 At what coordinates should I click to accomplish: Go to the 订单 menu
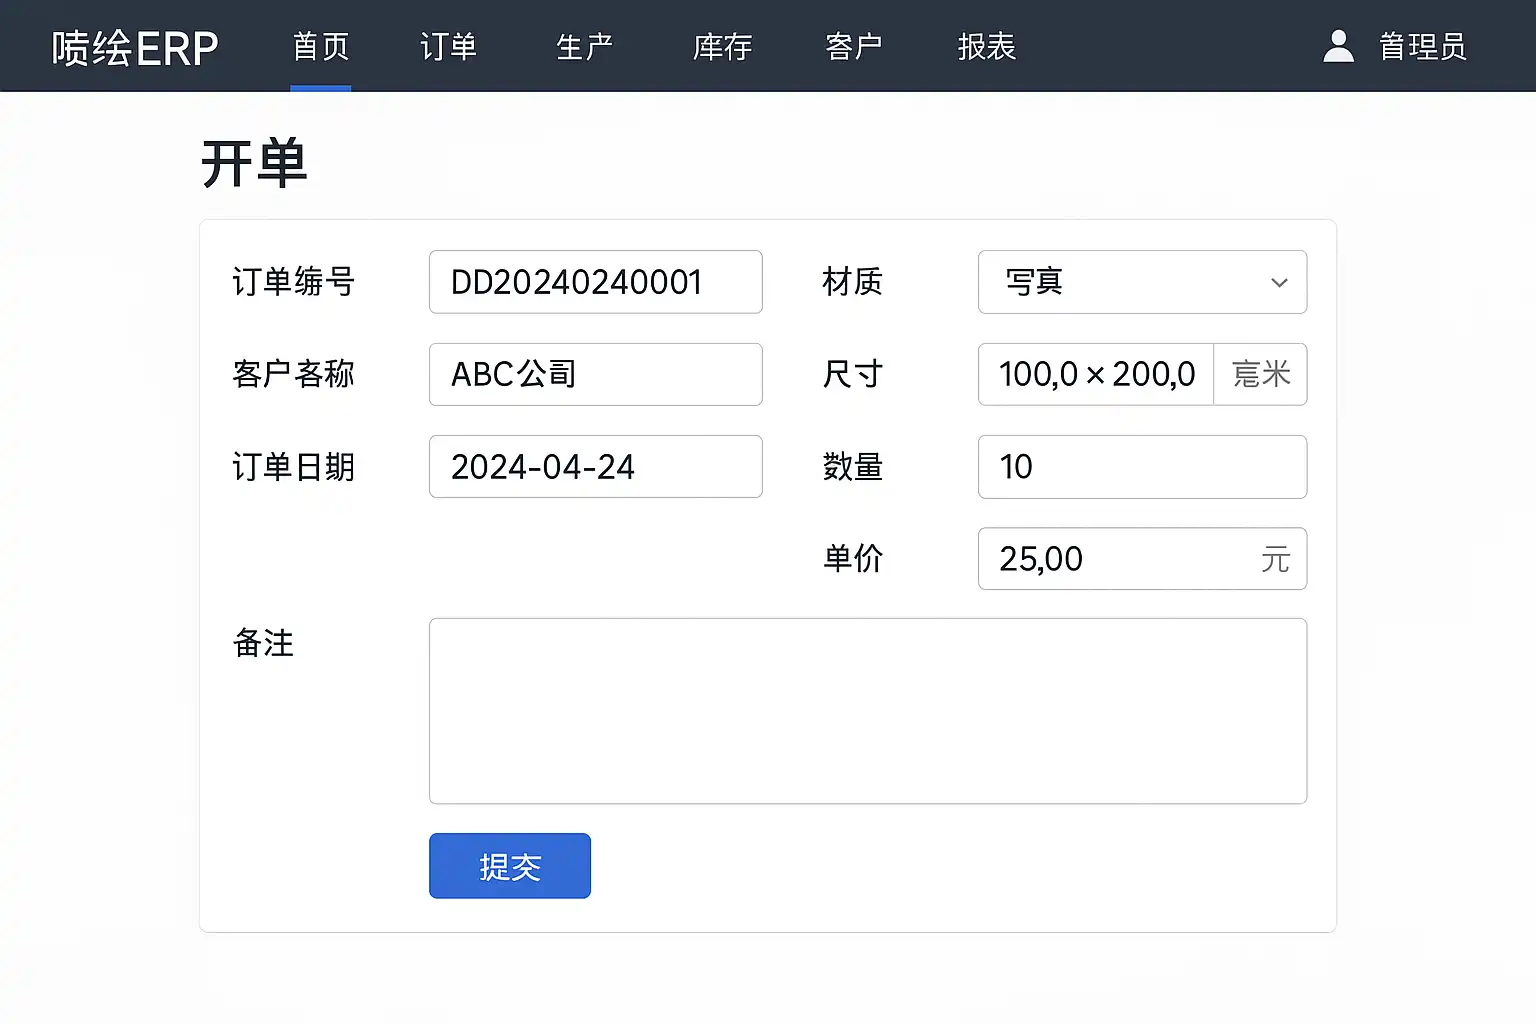tap(448, 47)
